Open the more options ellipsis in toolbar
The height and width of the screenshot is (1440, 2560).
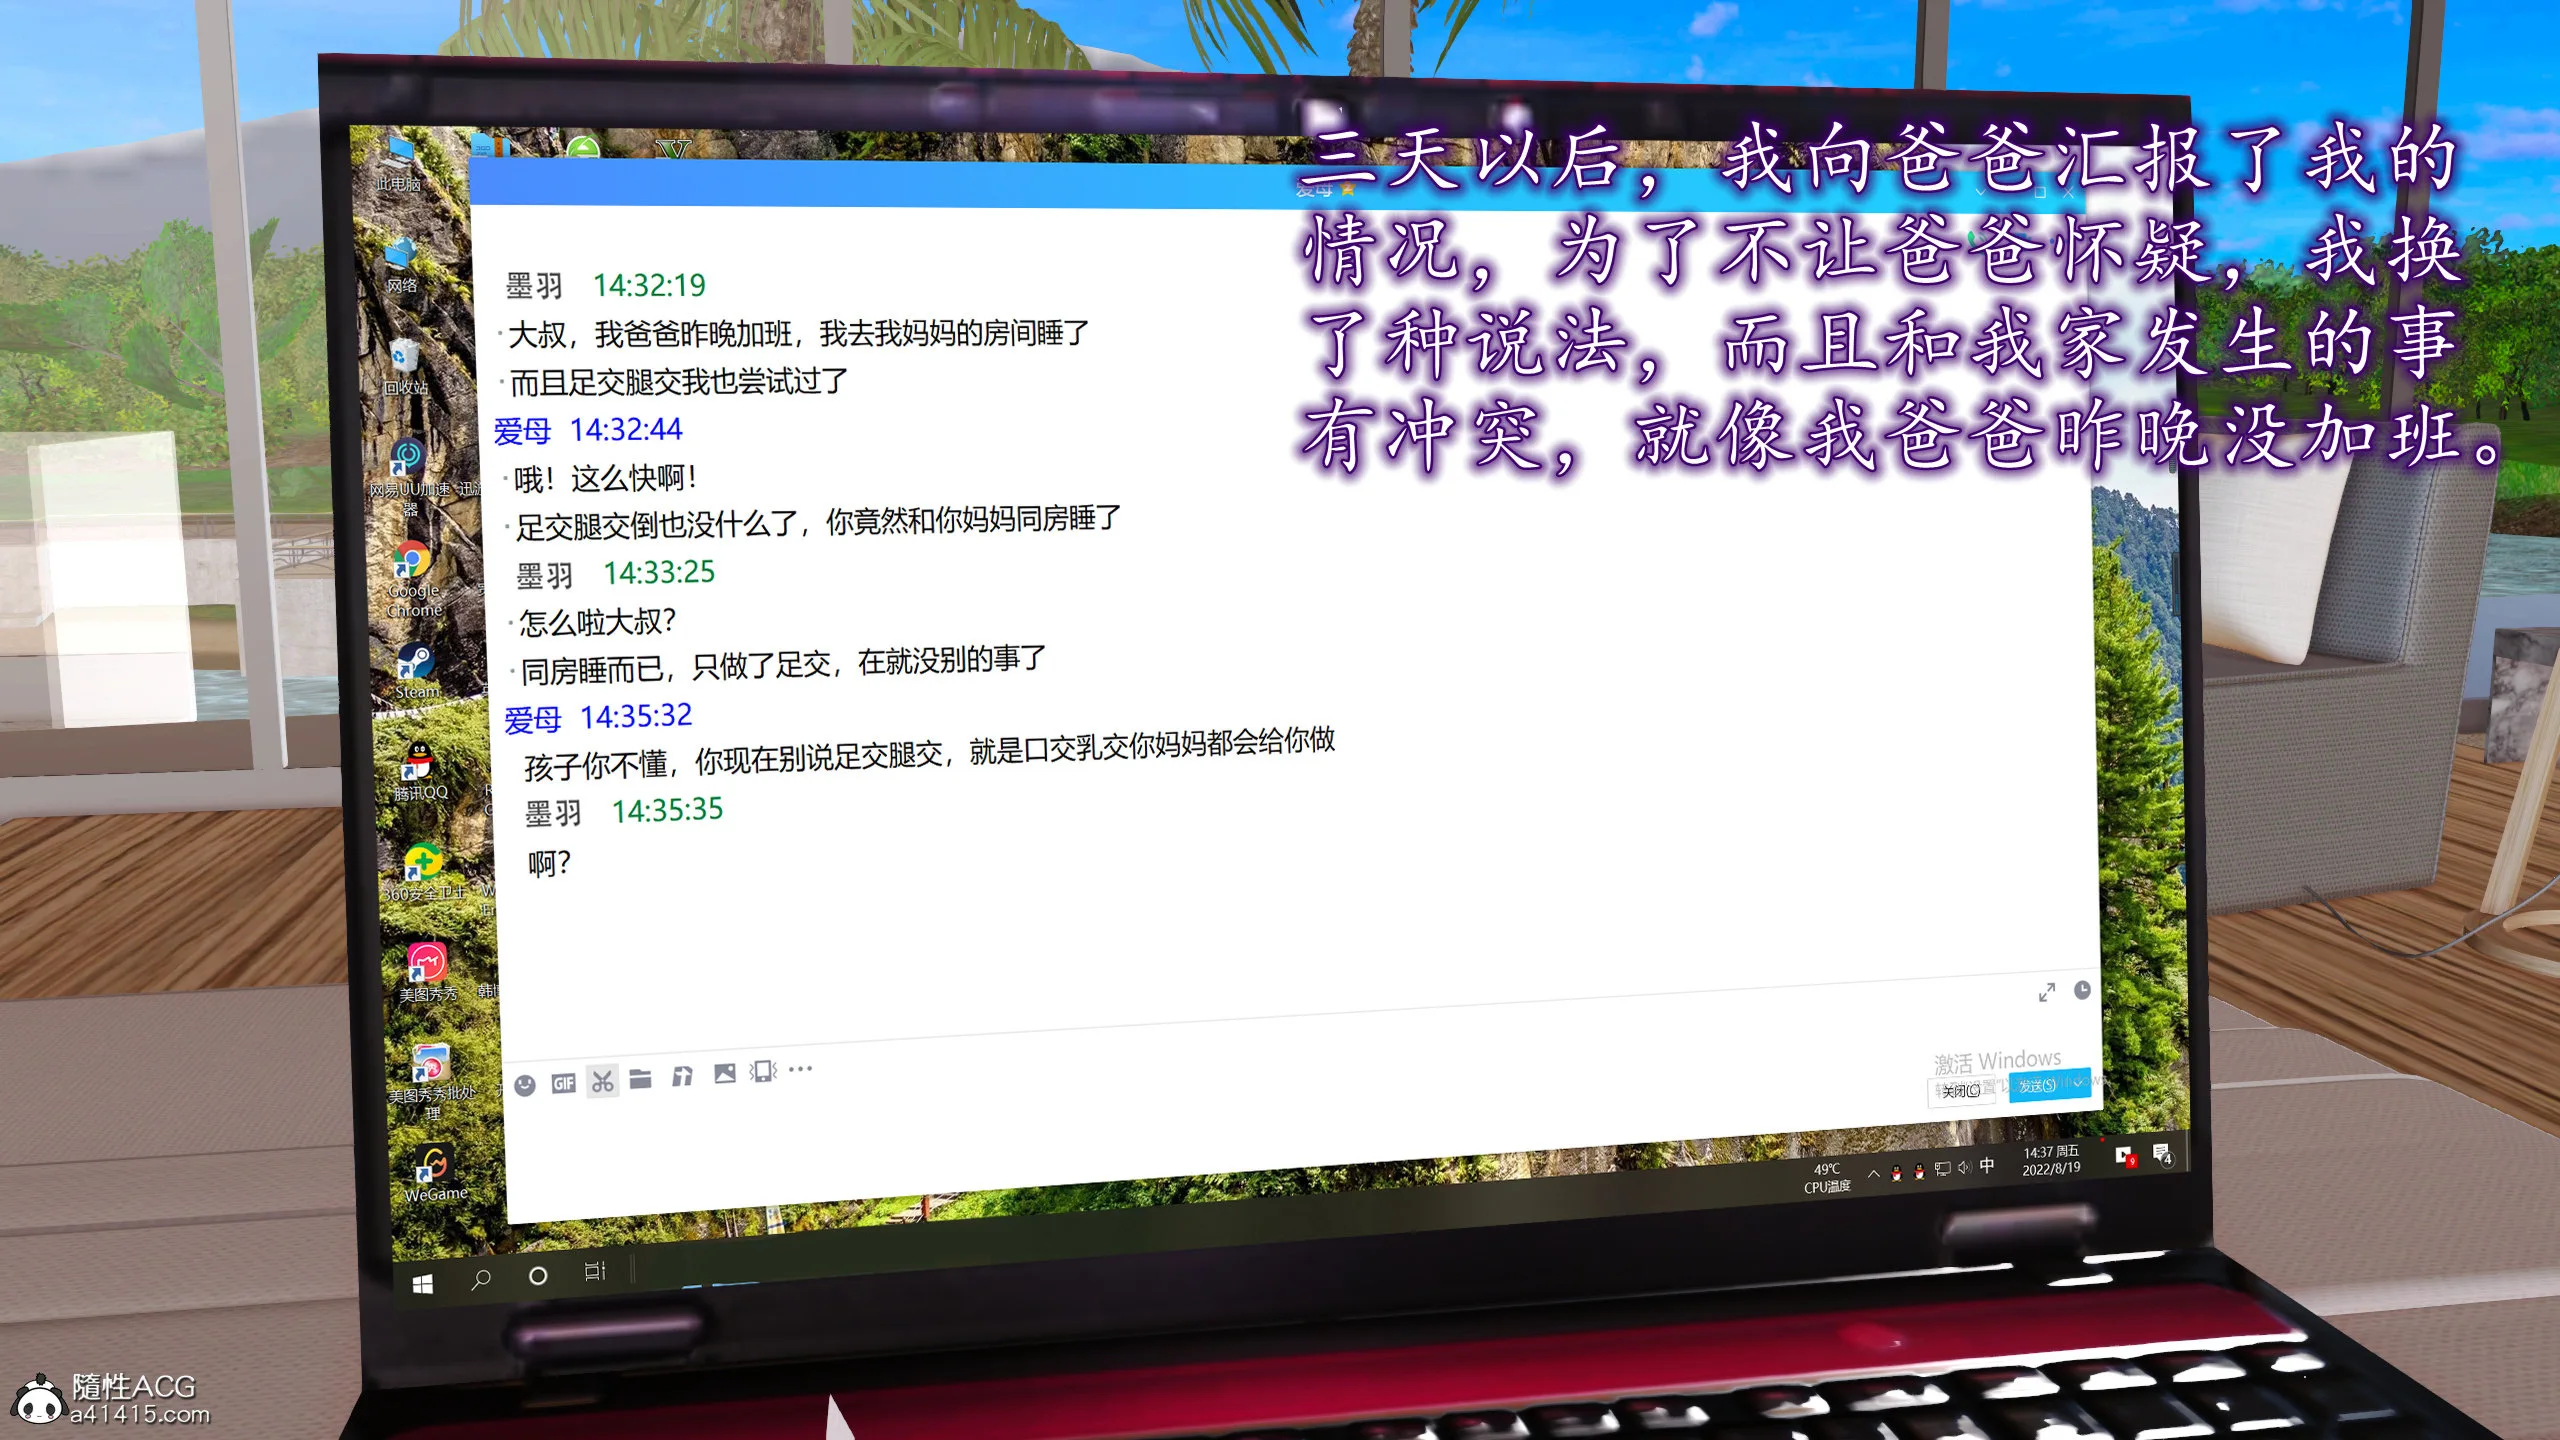coord(800,1069)
